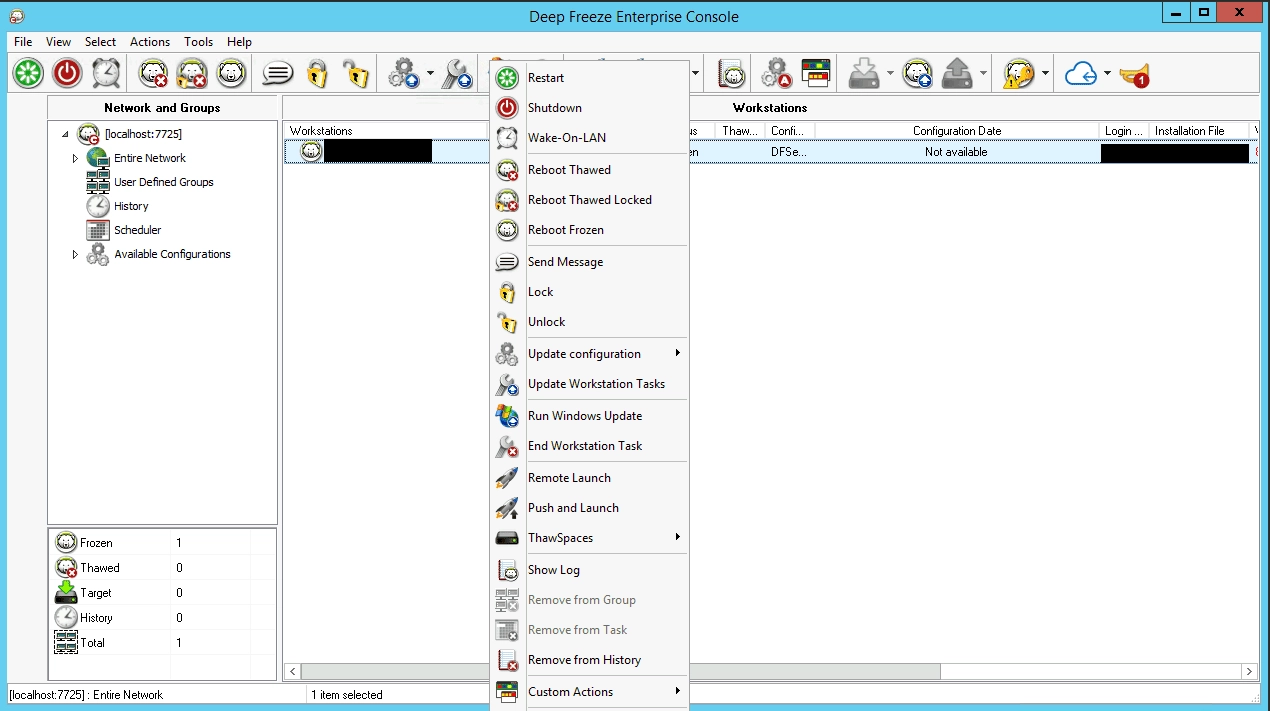This screenshot has width=1270, height=711.
Task: Open the View menu
Action: point(59,42)
